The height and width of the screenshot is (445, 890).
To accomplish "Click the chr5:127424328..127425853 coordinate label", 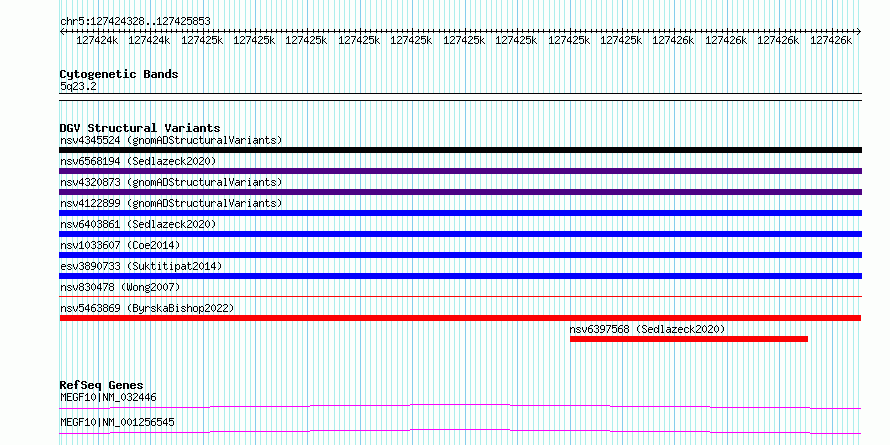I will point(135,21).
